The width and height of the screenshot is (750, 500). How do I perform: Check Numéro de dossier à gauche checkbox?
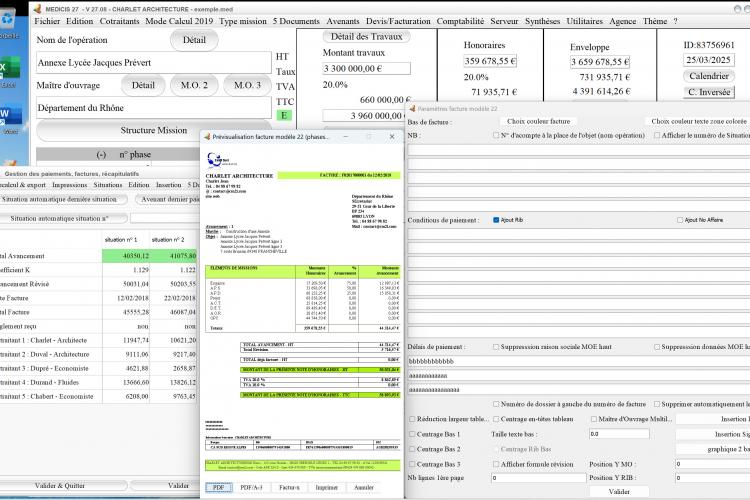[496, 404]
